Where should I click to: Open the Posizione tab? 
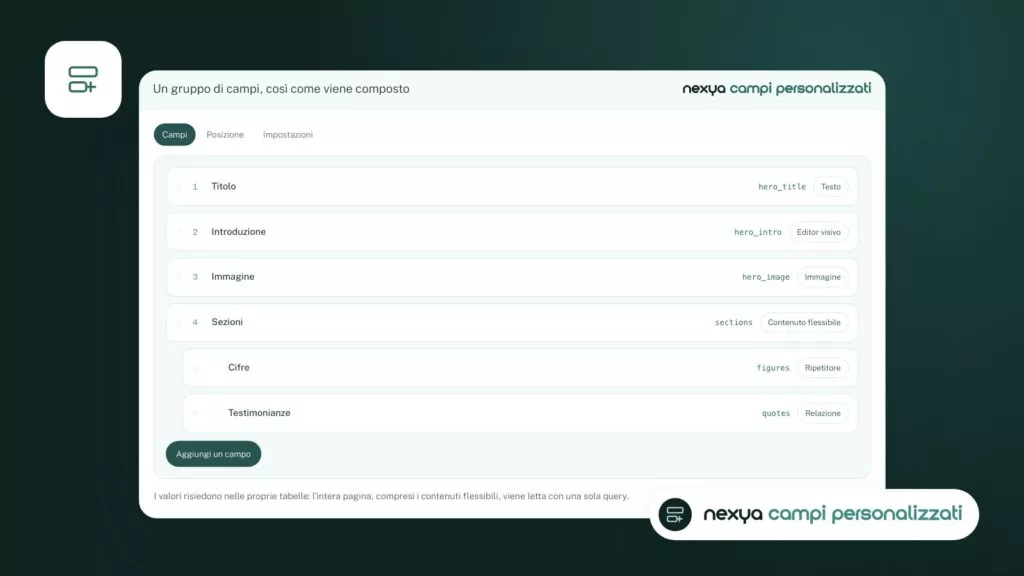pos(225,135)
